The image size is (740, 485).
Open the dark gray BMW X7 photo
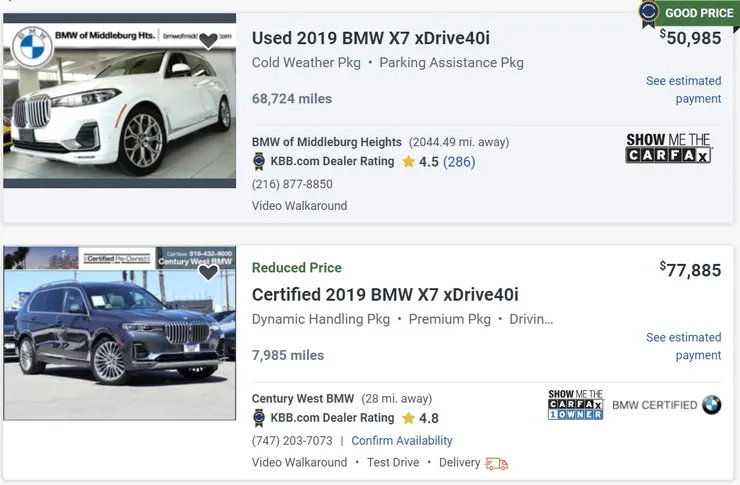pyautogui.click(x=120, y=333)
